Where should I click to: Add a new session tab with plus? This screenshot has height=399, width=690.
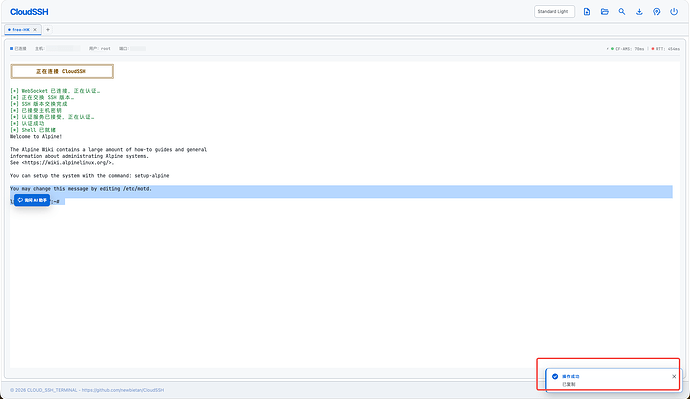coord(48,29)
